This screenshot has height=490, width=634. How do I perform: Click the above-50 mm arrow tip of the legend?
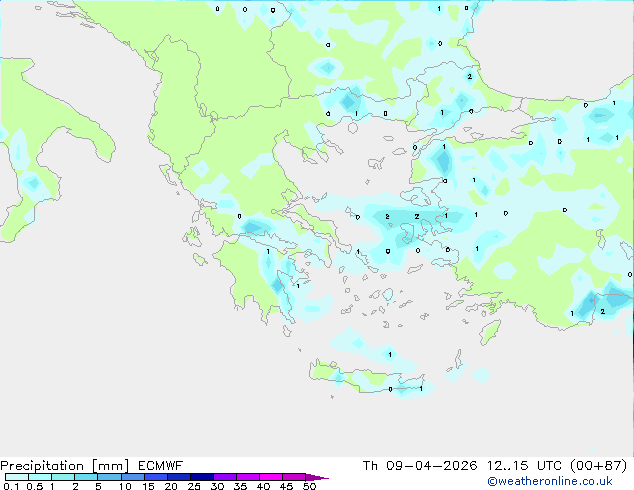coord(317,477)
